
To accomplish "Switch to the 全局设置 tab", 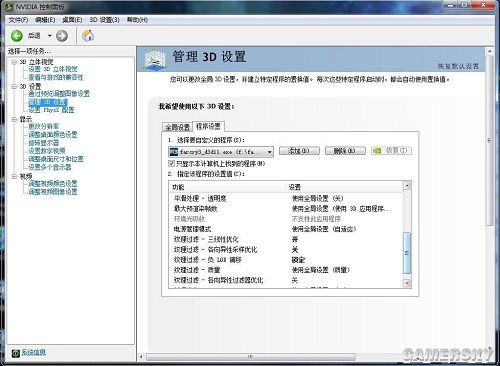I will (178, 127).
